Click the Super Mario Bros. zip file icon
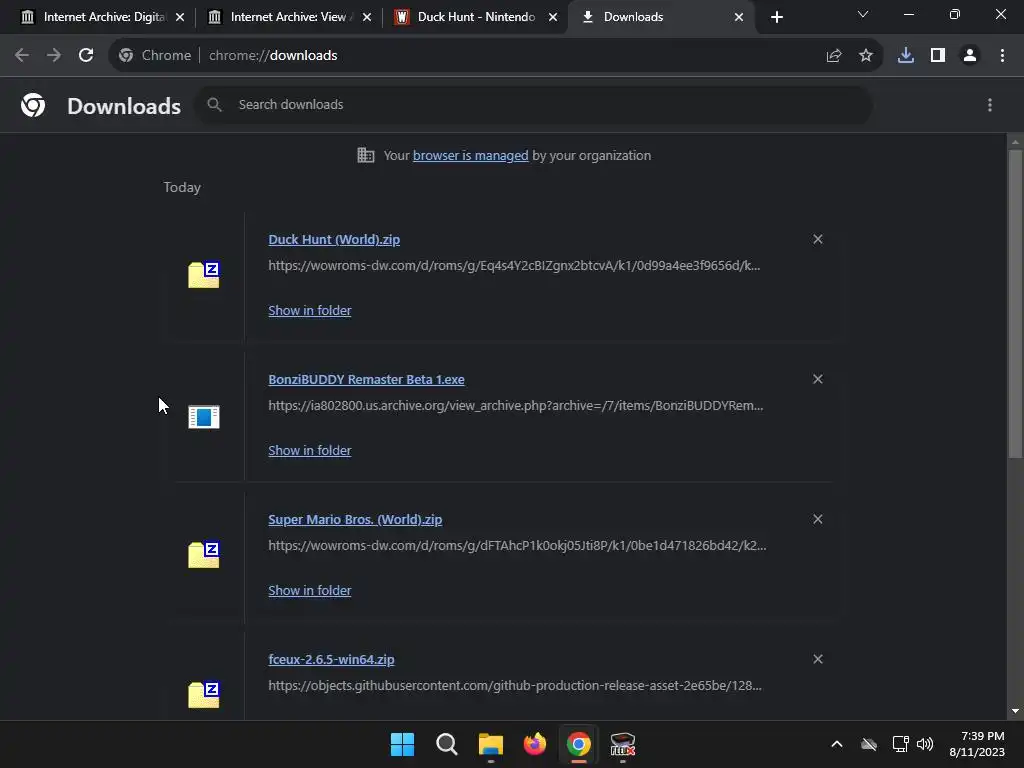1024x768 pixels. click(x=204, y=554)
